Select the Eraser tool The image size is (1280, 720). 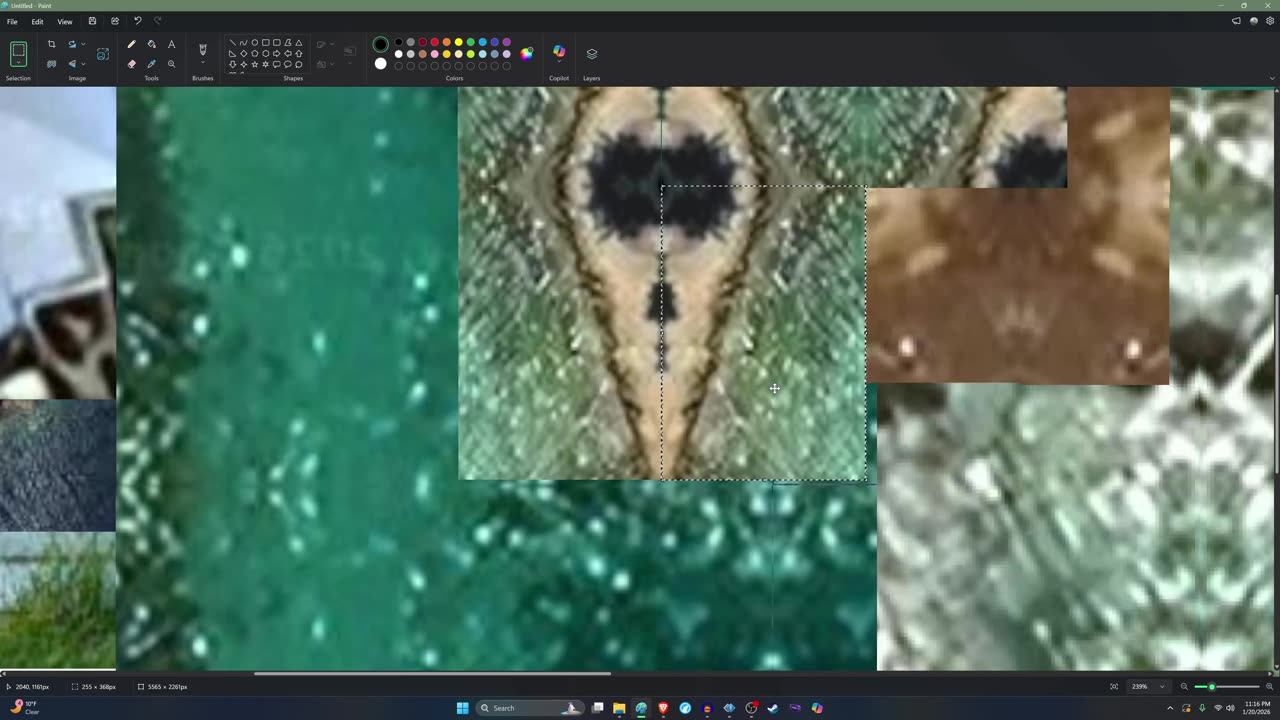pyautogui.click(x=131, y=64)
